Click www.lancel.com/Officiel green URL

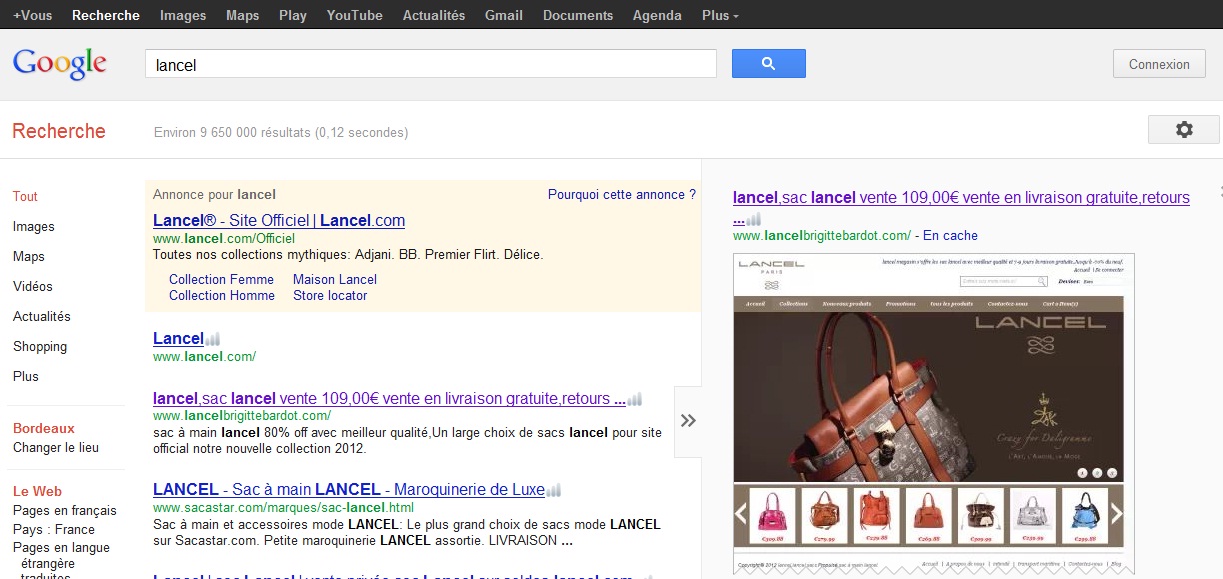coord(224,239)
